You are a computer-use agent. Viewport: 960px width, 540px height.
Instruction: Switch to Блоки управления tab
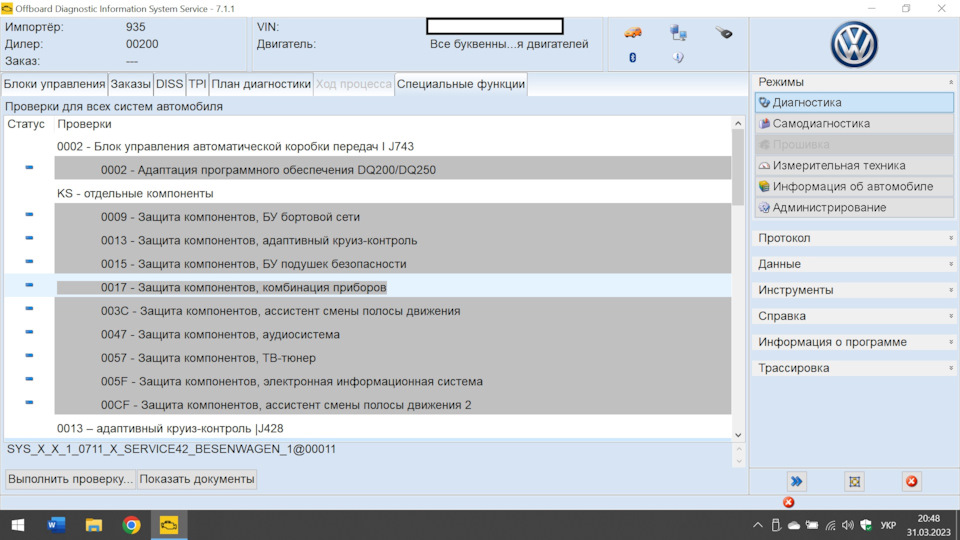[54, 84]
